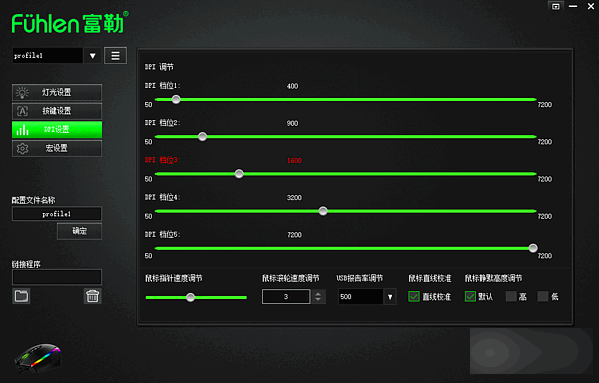Open the hamburger menu beside the profile dropdown
Viewport: 599px width, 383px height.
(115, 56)
